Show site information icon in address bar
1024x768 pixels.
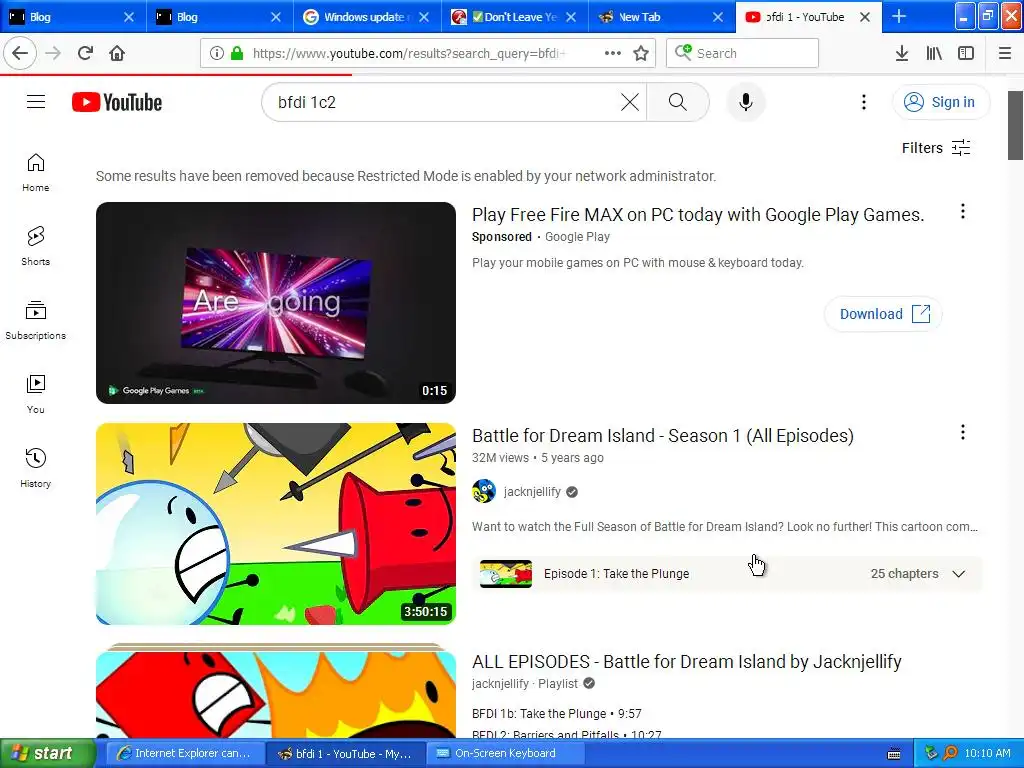pyautogui.click(x=216, y=54)
